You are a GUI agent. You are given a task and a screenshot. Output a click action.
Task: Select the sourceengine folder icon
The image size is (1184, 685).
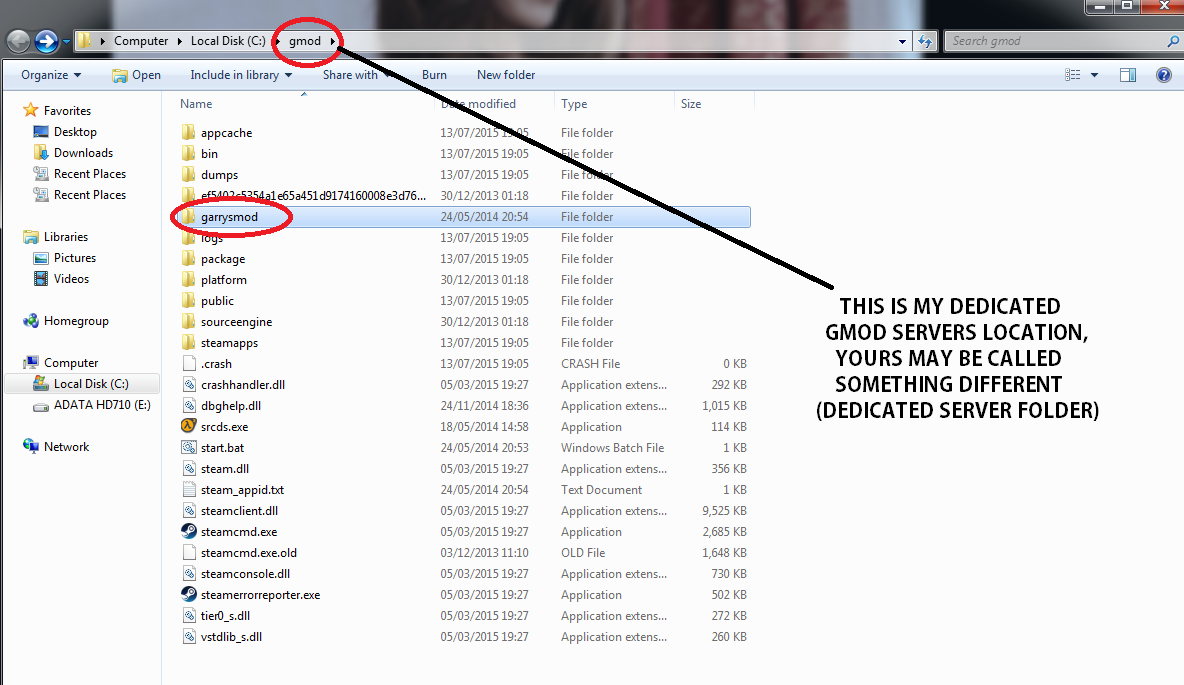pos(189,322)
